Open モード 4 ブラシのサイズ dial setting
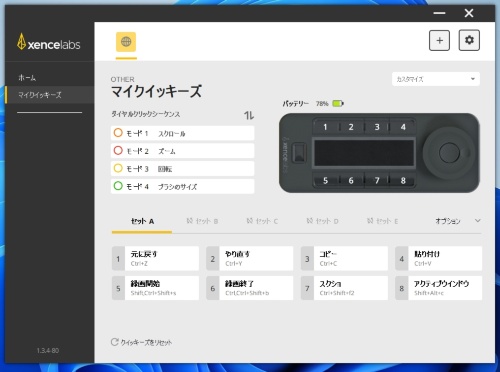Viewport: 500px width, 372px height. coord(182,186)
